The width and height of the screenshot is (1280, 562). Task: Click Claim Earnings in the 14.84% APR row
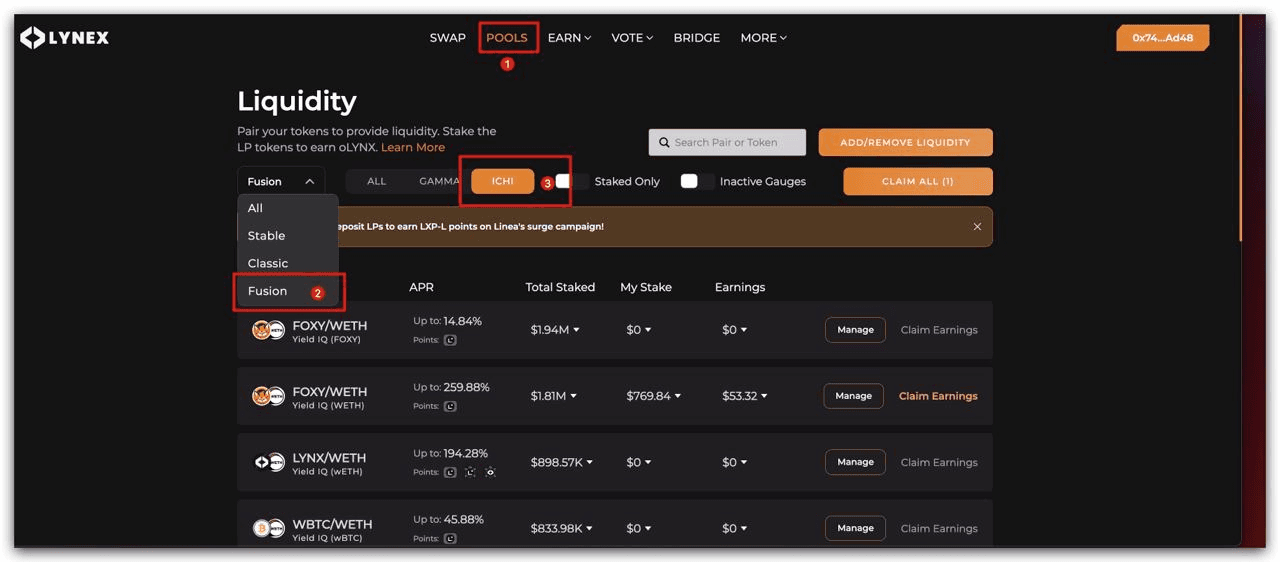tap(939, 330)
